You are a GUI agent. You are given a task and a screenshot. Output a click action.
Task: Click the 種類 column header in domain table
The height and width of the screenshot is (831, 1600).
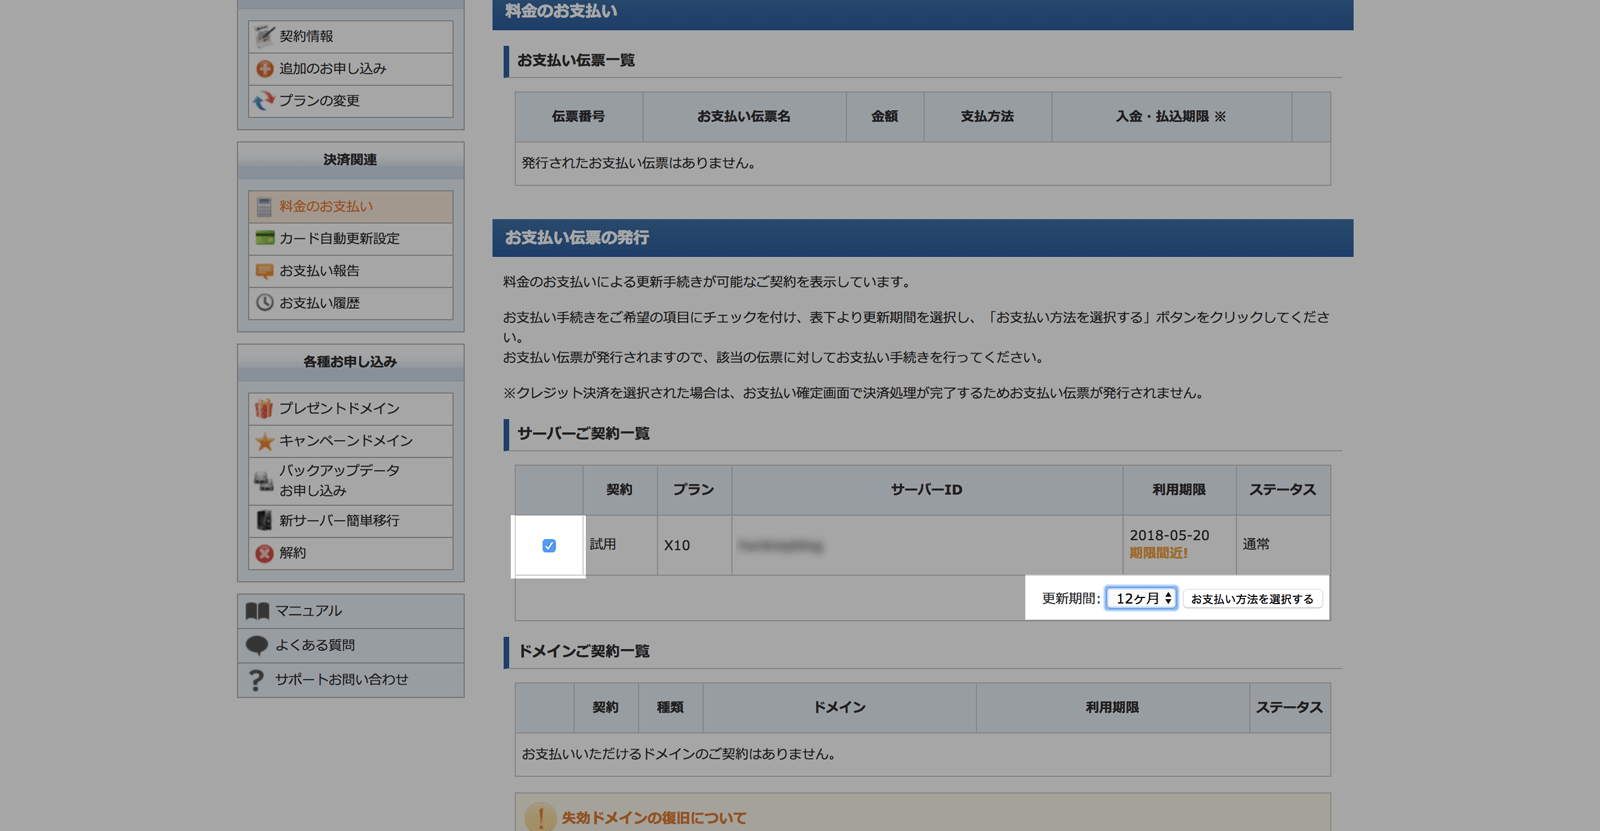670,708
